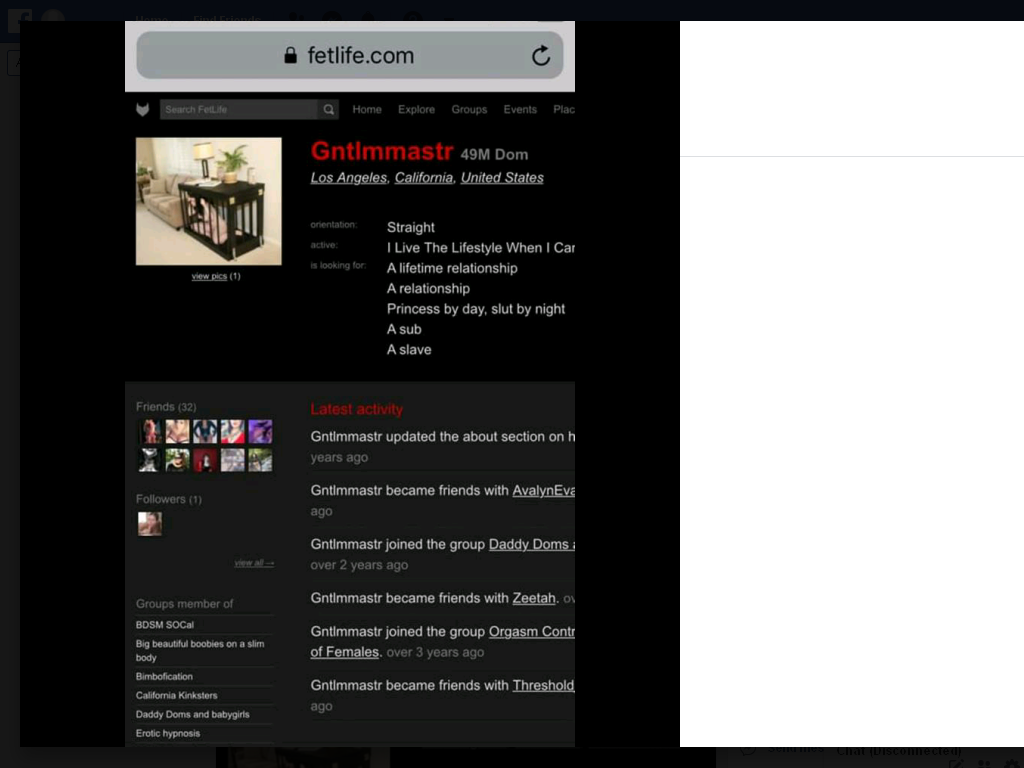
Task: Open the Erotic hypnosis group
Action: [168, 733]
